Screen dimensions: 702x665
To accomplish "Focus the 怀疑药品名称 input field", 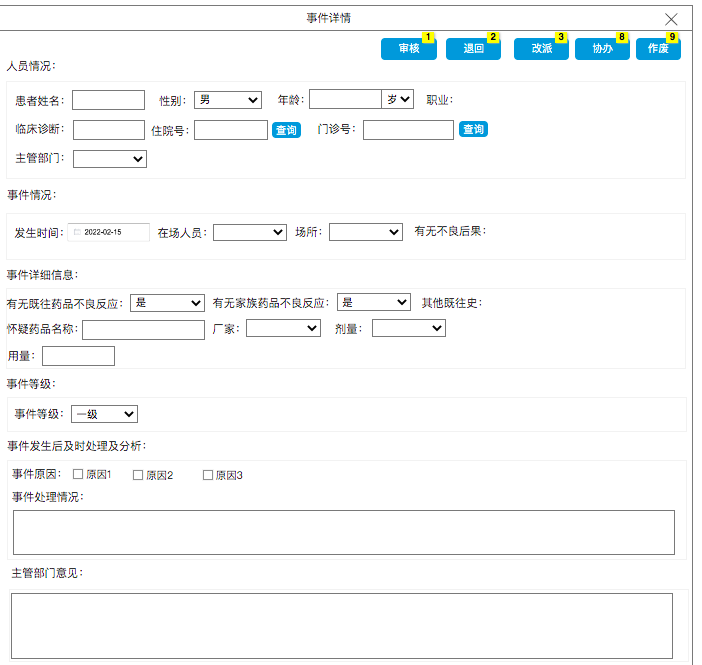I will [143, 330].
